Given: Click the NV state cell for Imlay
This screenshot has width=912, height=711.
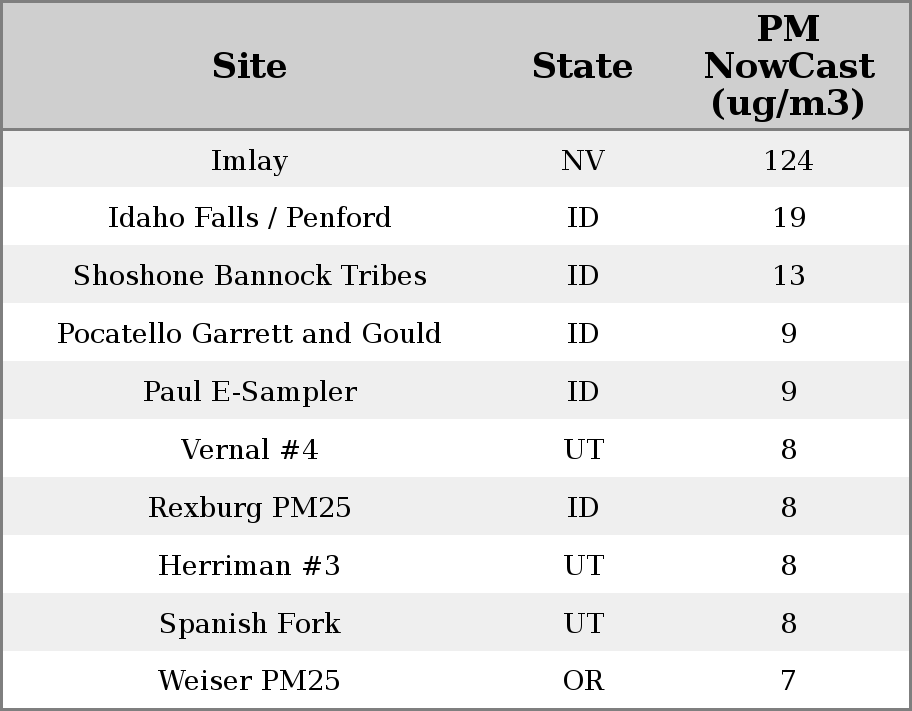Looking at the screenshot, I should pyautogui.click(x=583, y=161).
